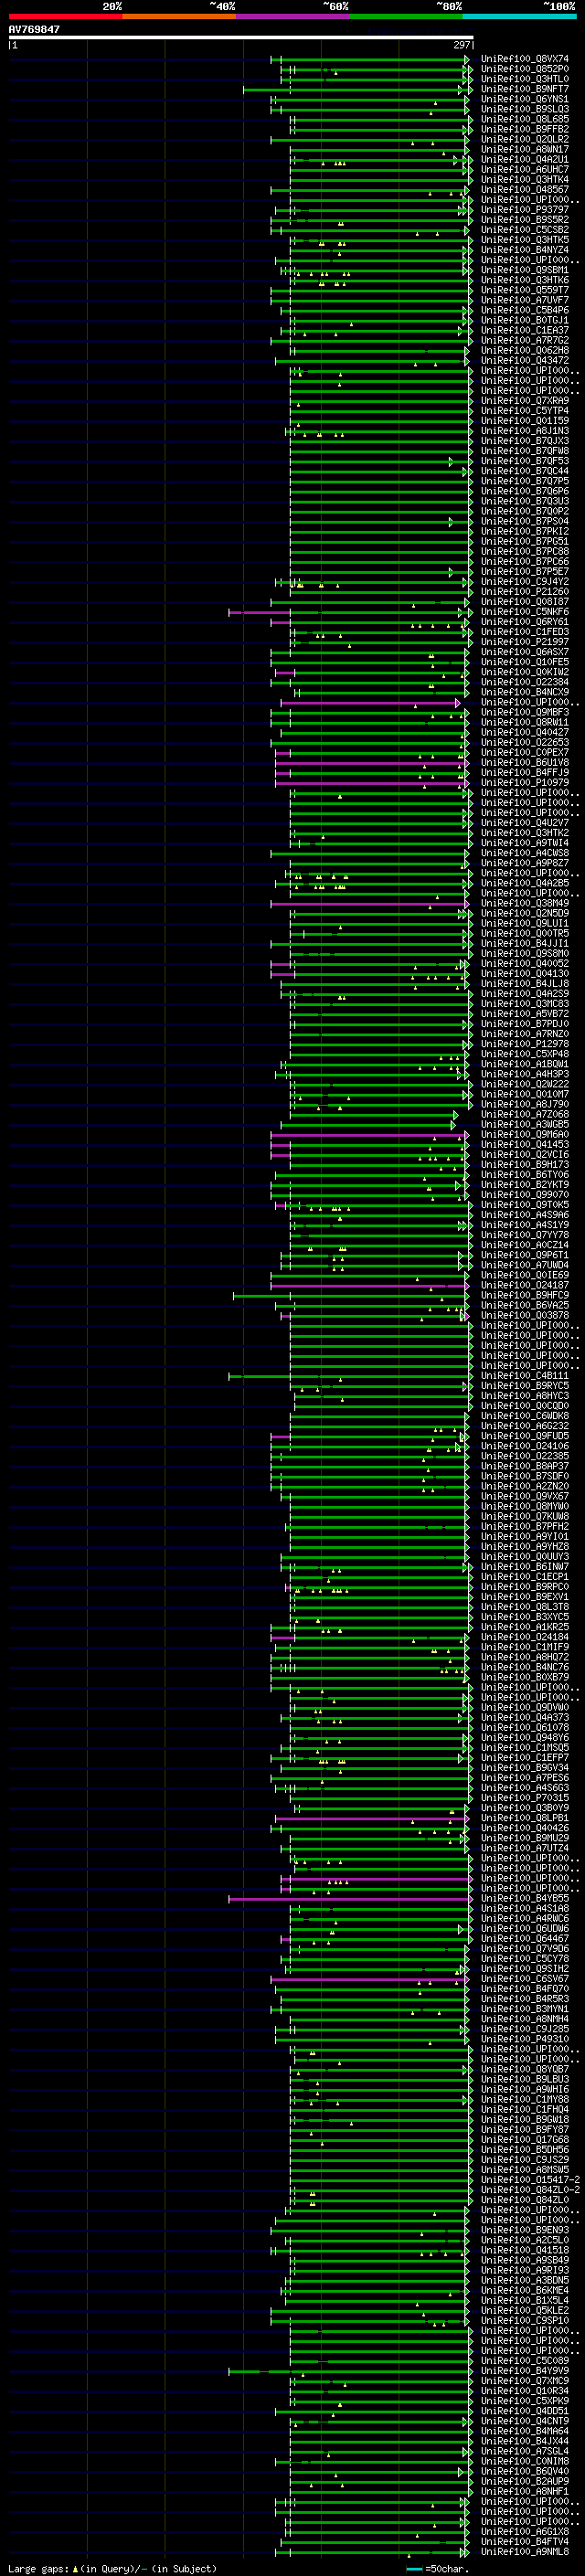Click the red segment of the identity color scale
The image size is (585, 2576).
click(x=65, y=16)
